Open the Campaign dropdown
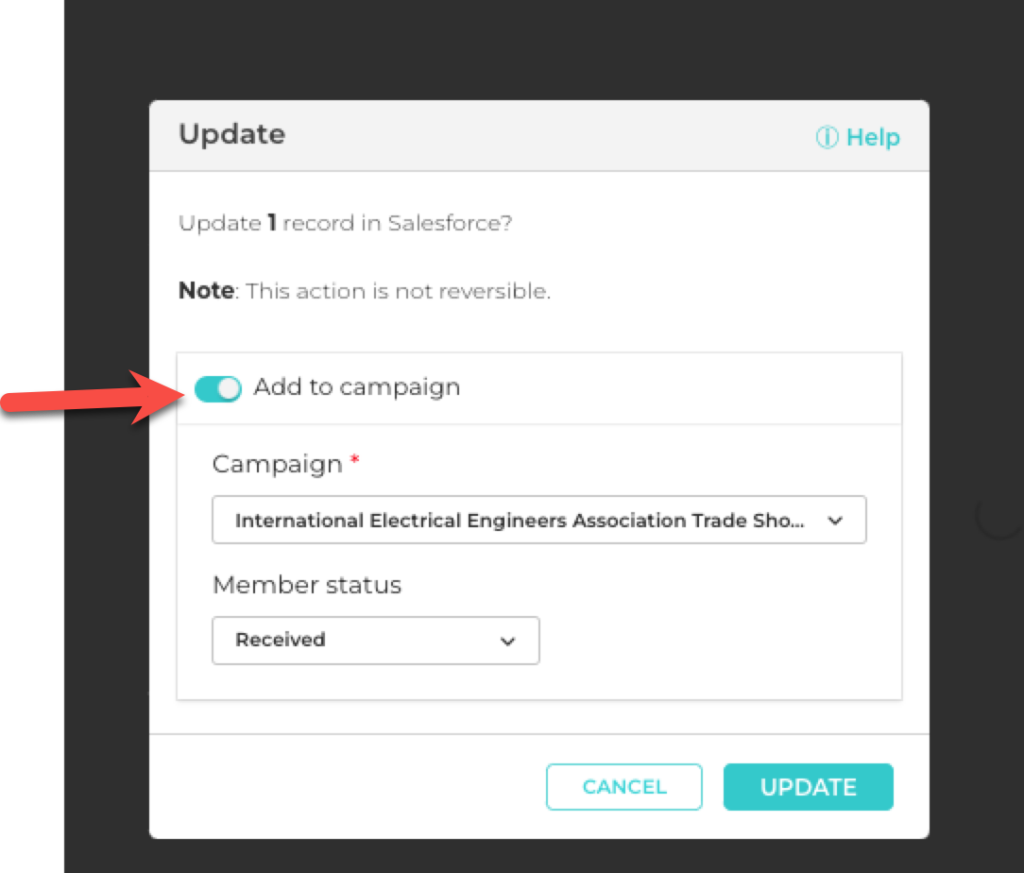Viewport: 1024px width, 873px height. (x=539, y=520)
